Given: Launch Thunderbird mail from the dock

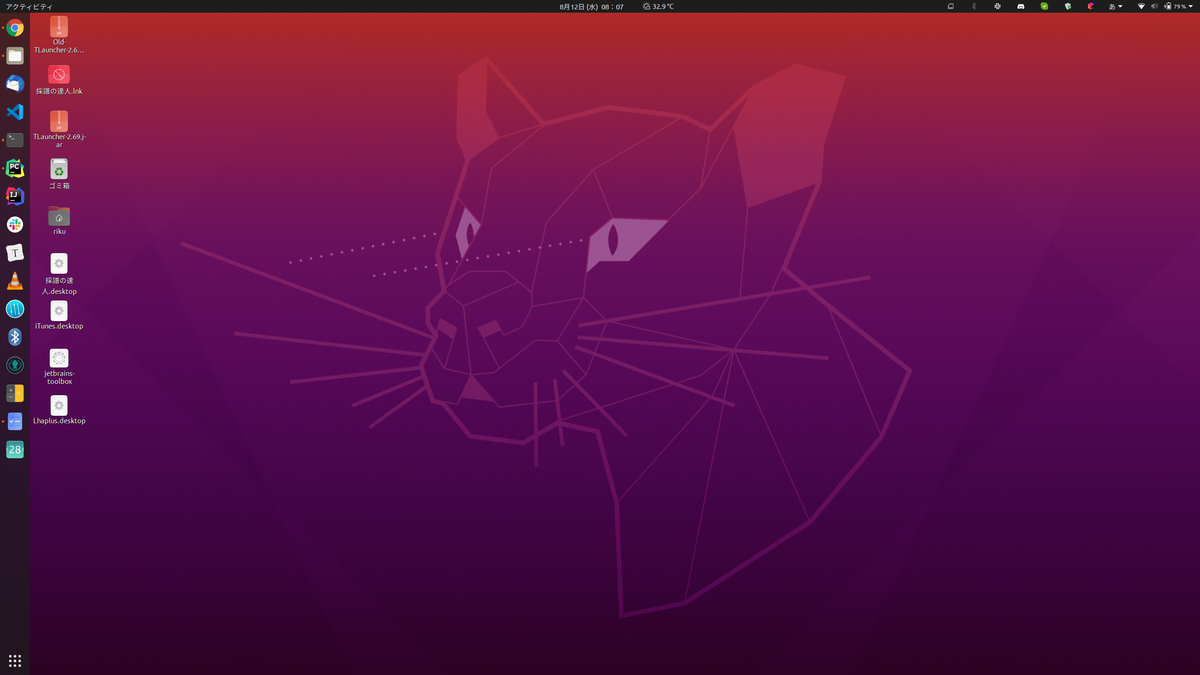Looking at the screenshot, I should pos(15,84).
